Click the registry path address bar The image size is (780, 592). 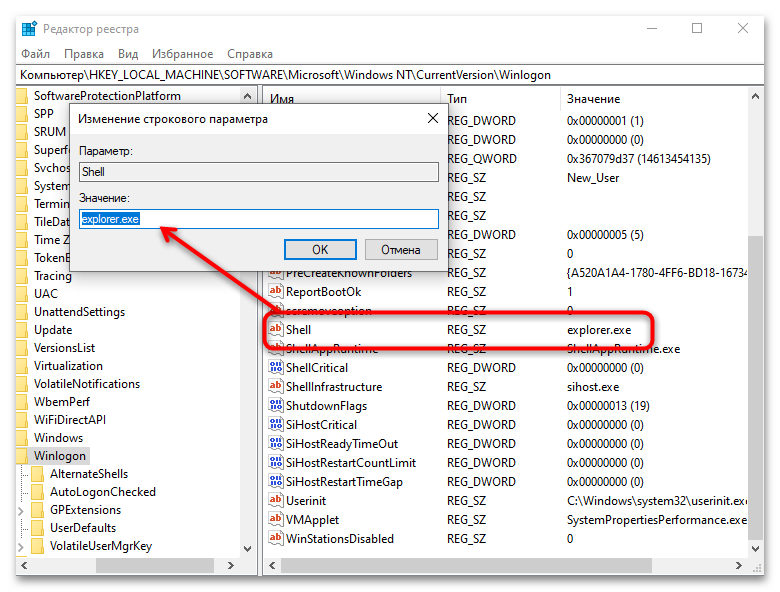coord(390,75)
